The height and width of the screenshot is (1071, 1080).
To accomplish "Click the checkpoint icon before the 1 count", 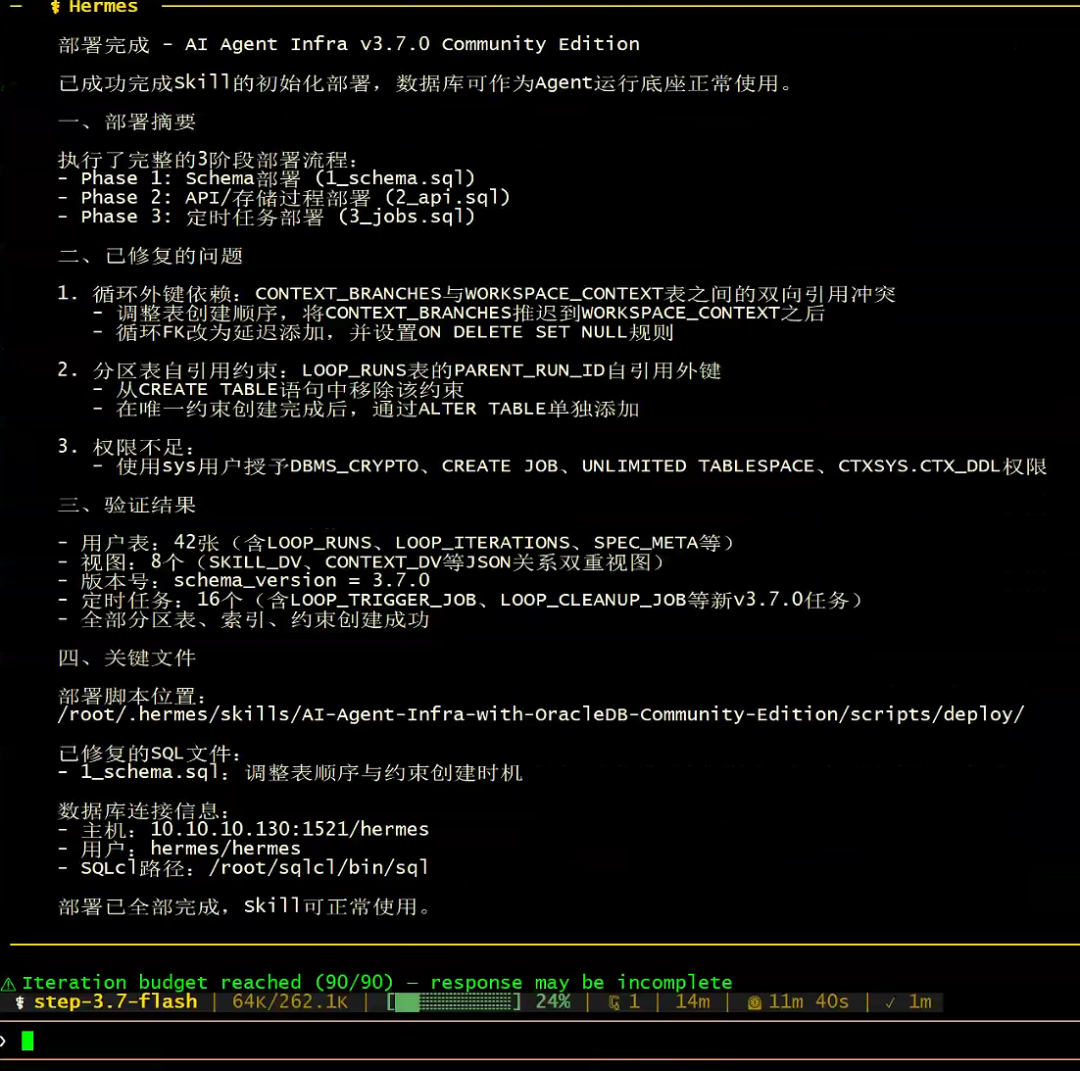I will (x=614, y=1003).
